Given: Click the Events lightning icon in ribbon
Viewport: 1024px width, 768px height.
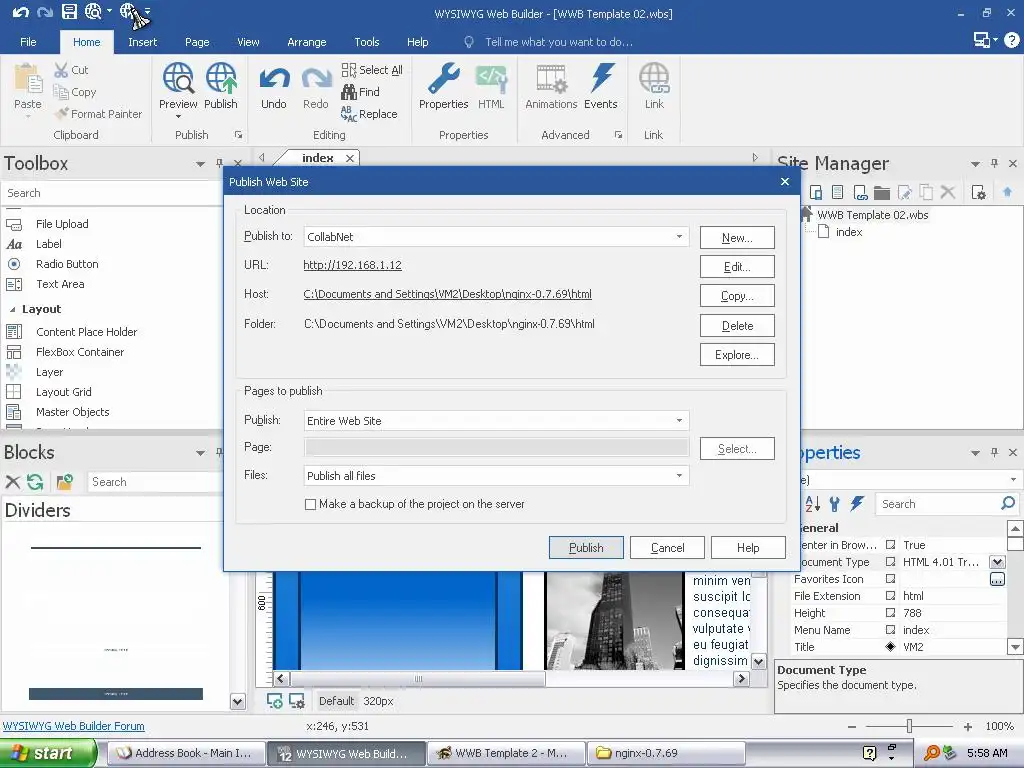Looking at the screenshot, I should pos(601,78).
